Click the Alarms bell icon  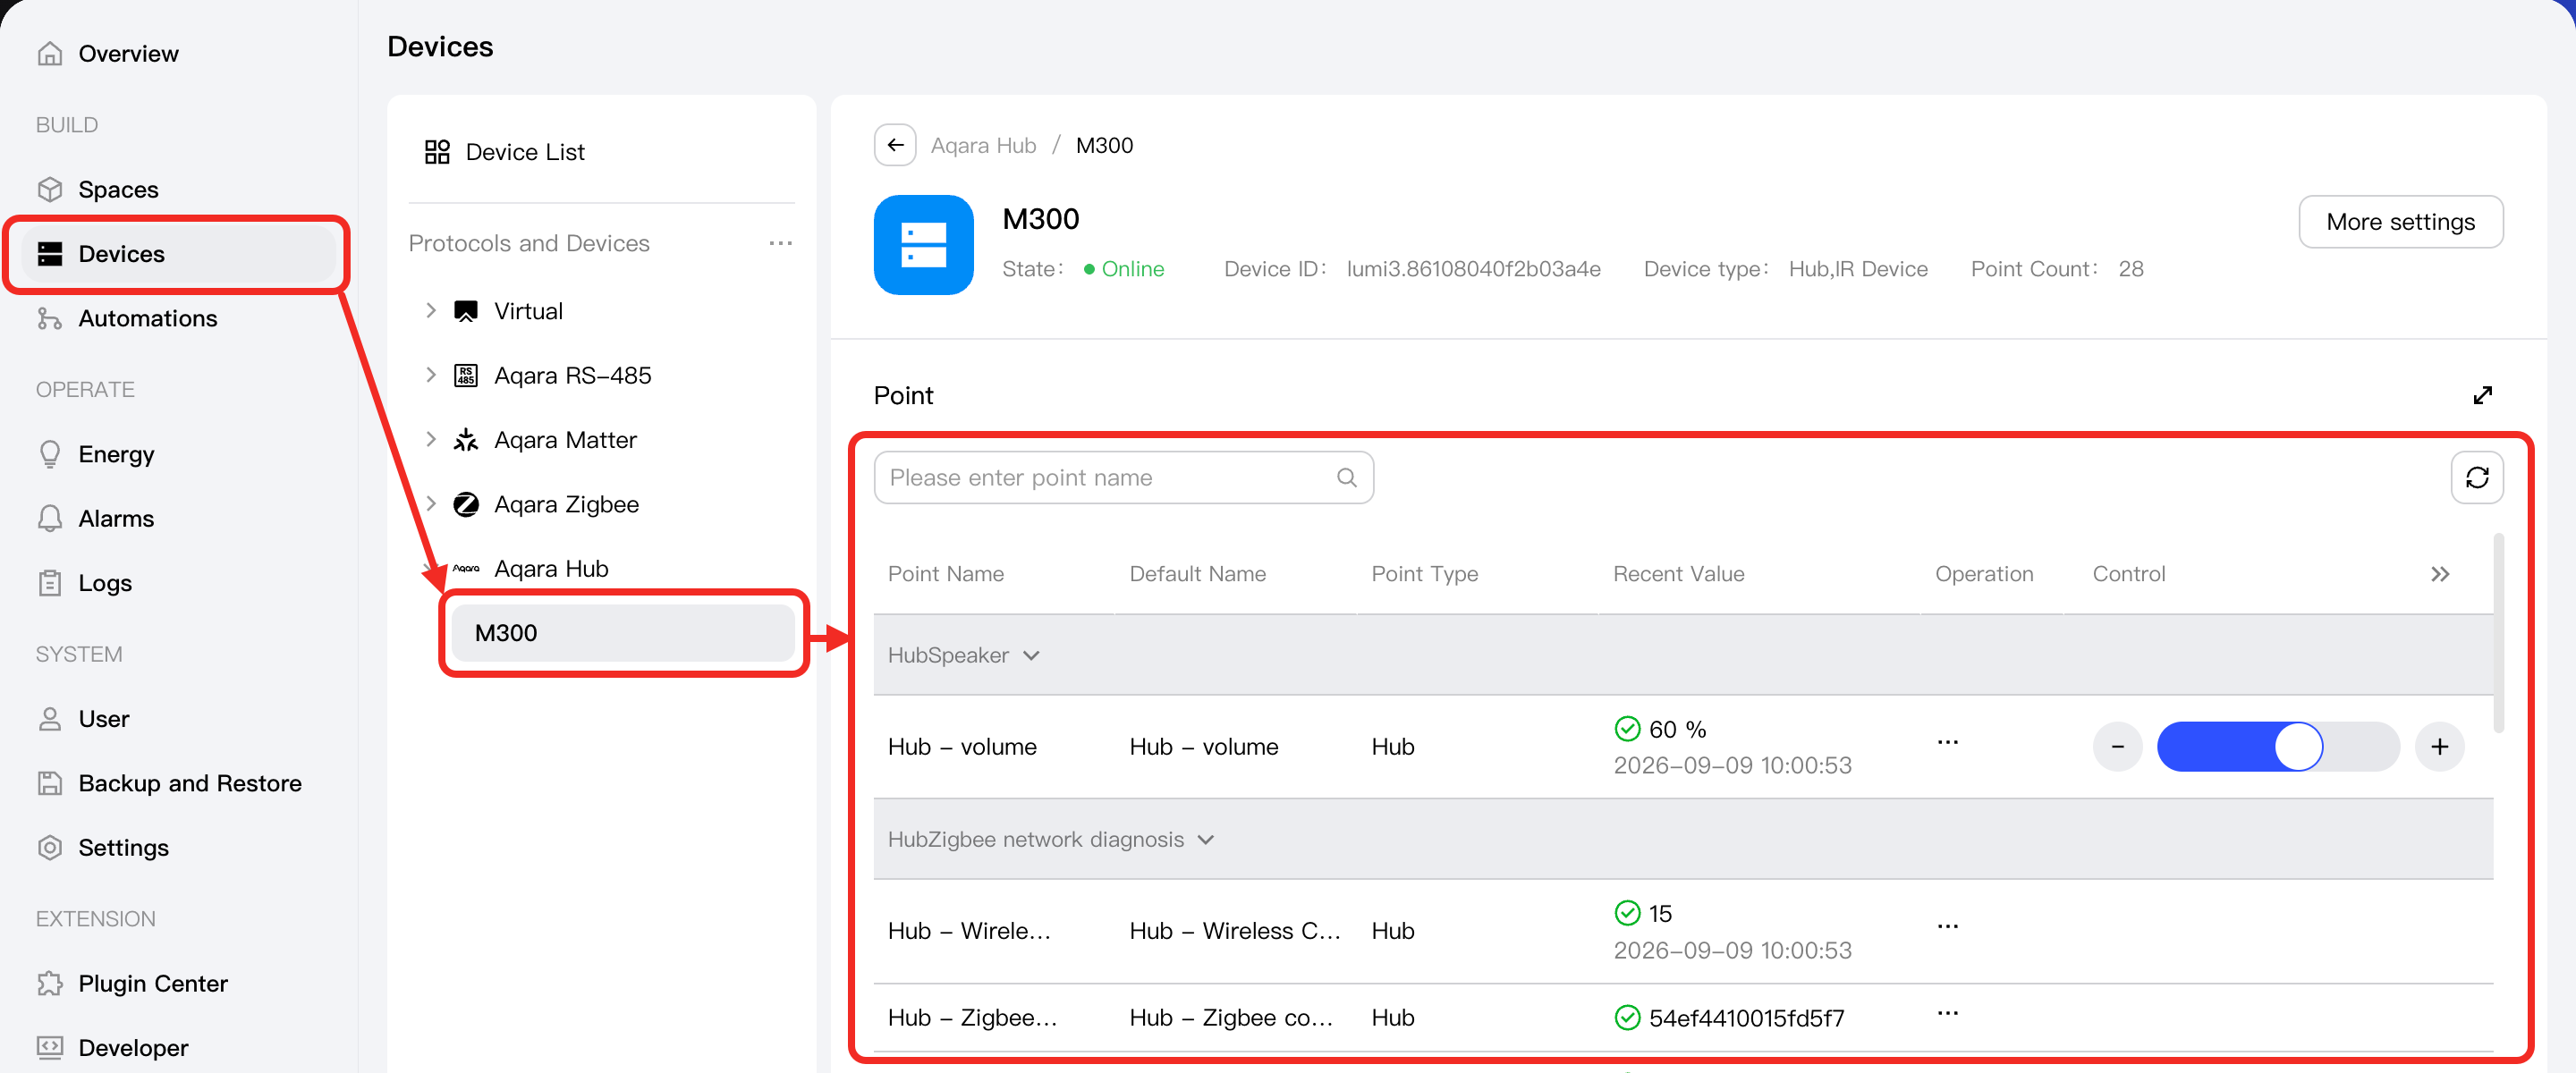click(x=49, y=518)
